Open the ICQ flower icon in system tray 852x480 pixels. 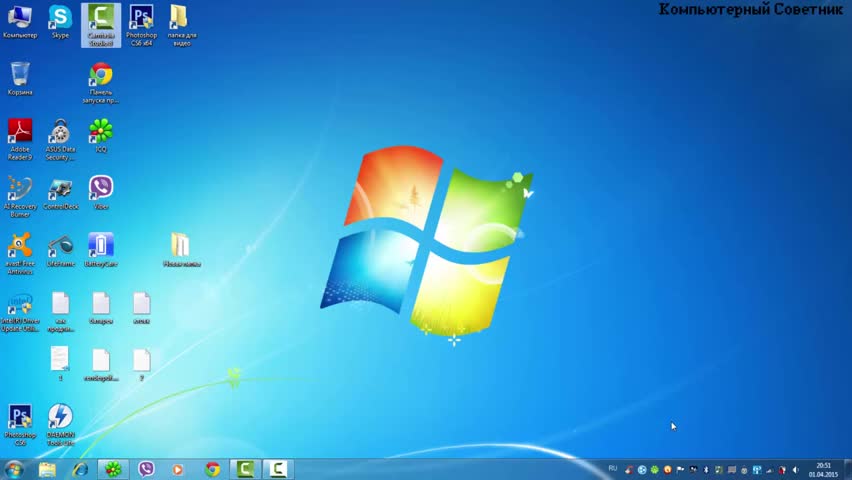click(655, 470)
